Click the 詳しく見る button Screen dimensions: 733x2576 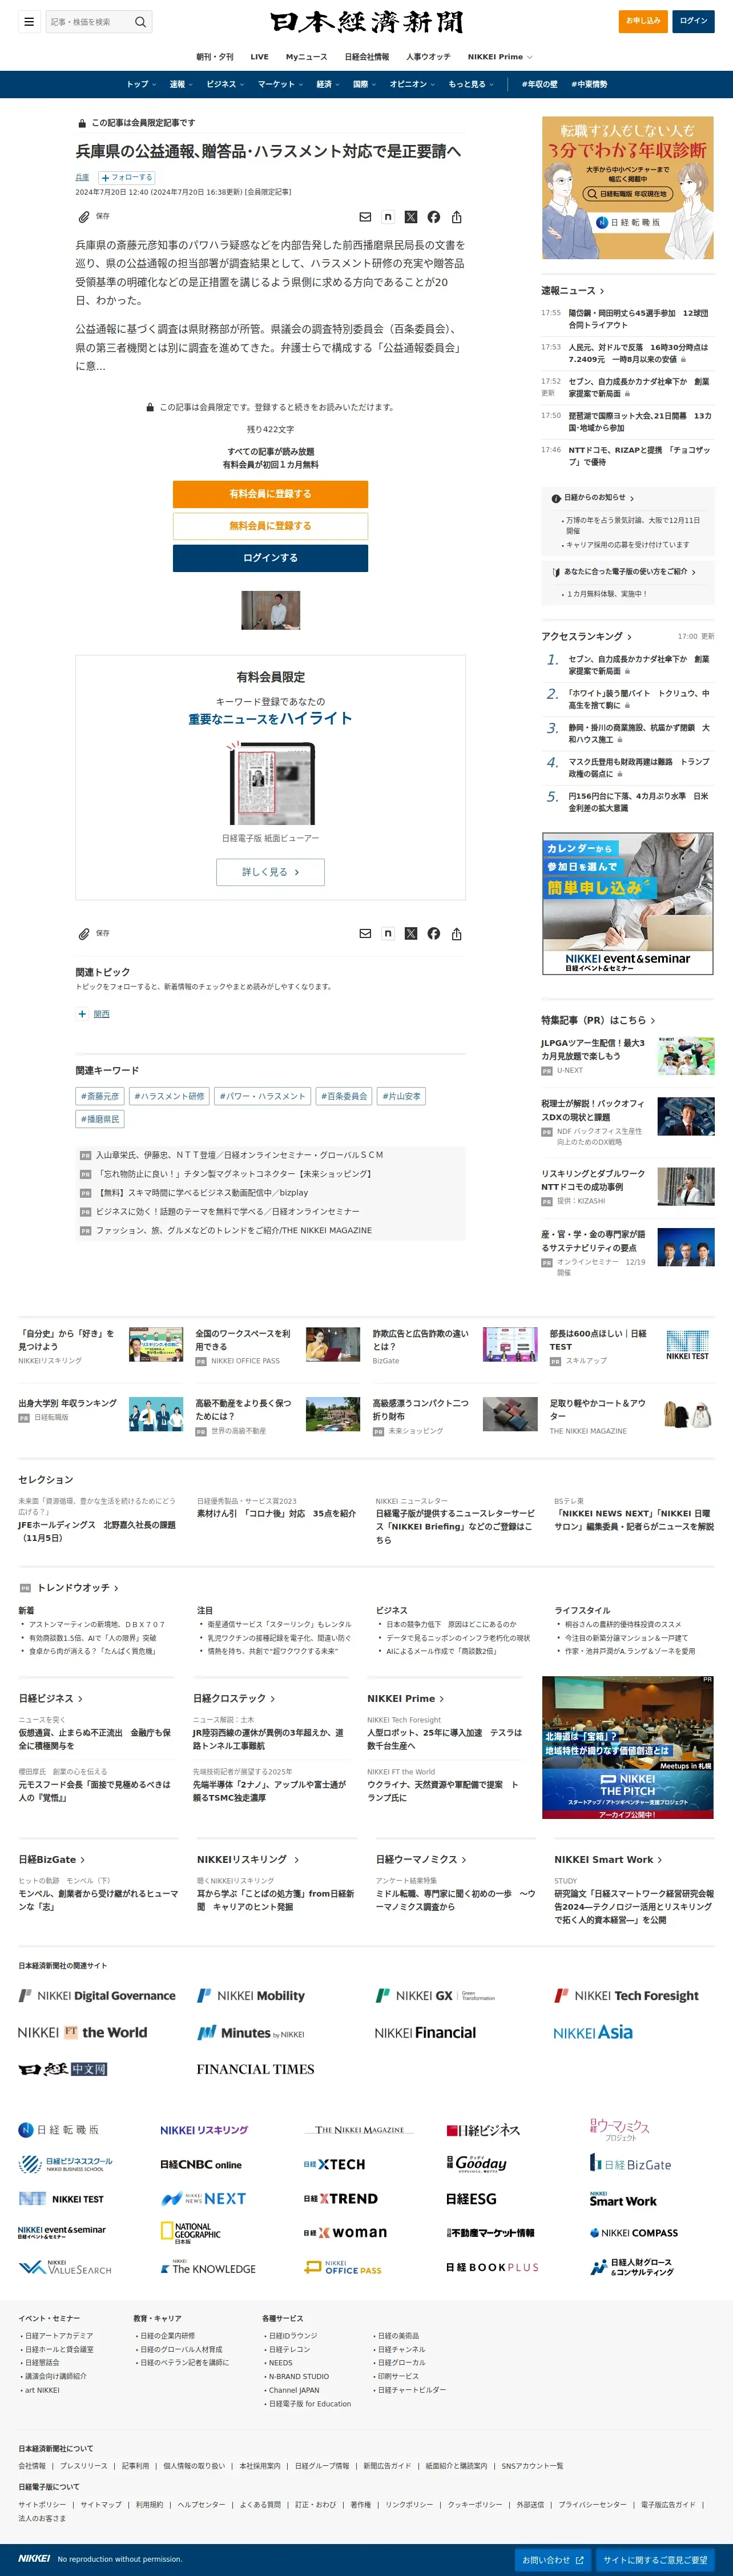[x=270, y=872]
